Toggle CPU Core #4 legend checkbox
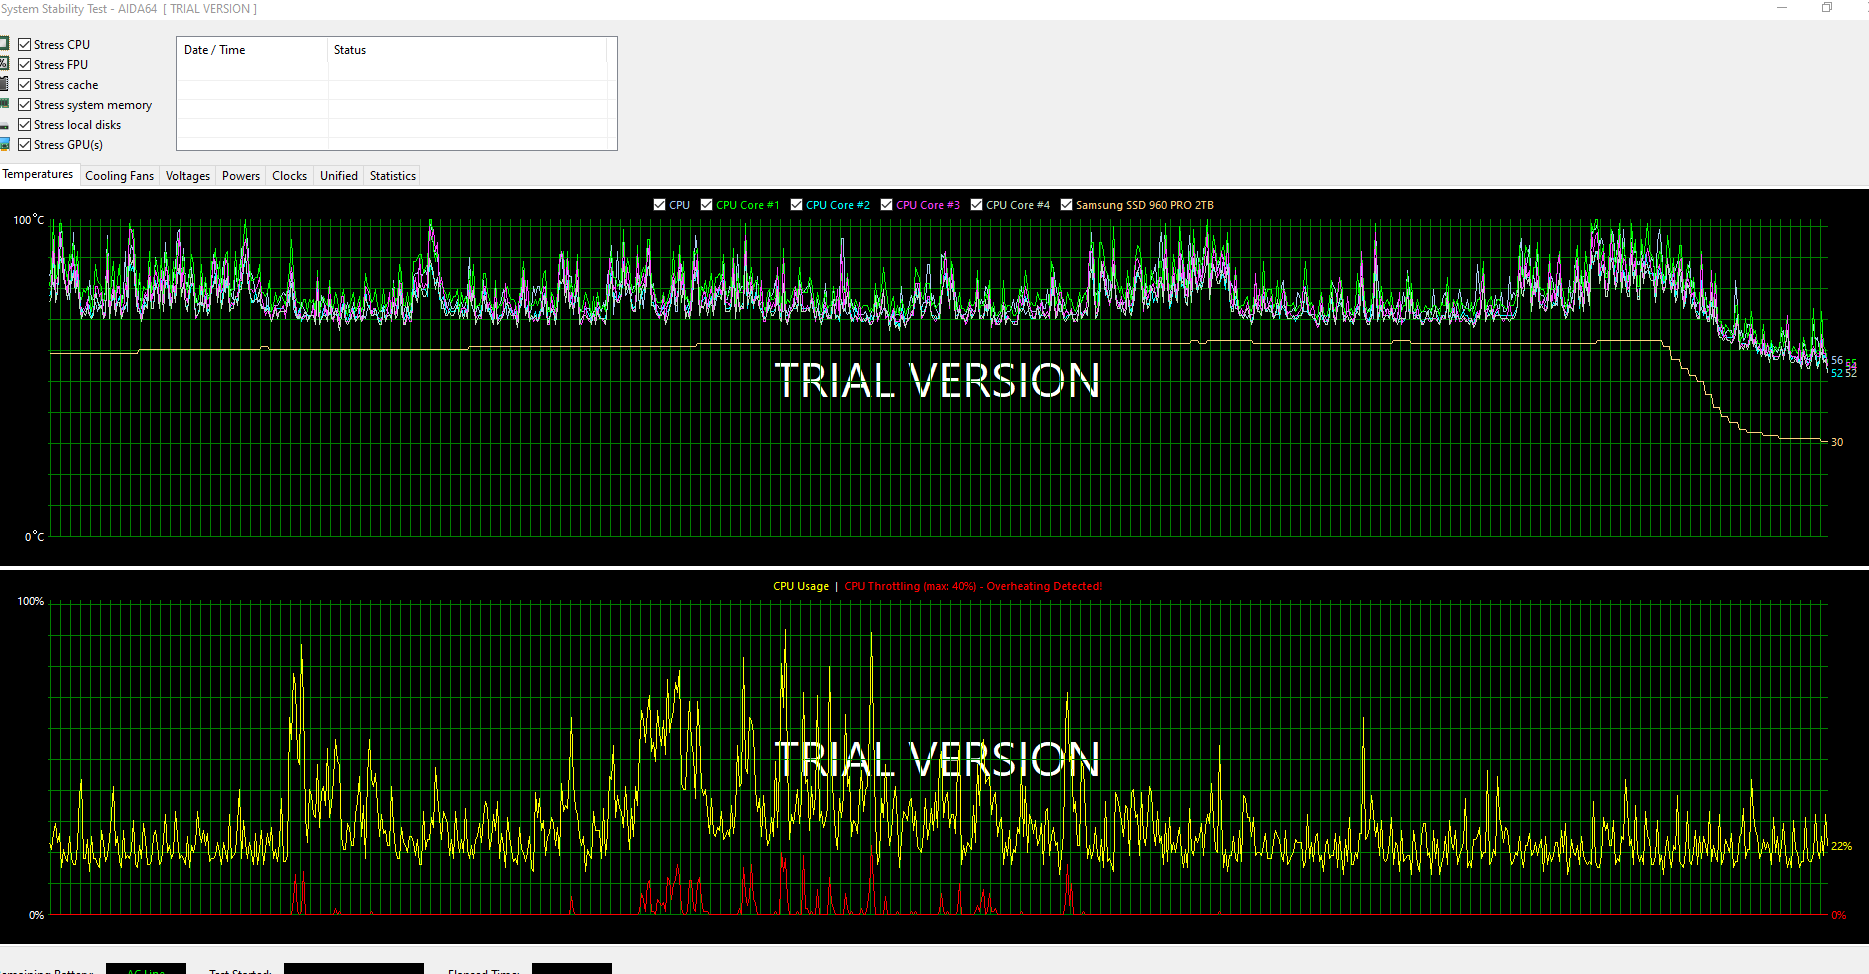Screen dimensions: 1869x974 pos(976,205)
